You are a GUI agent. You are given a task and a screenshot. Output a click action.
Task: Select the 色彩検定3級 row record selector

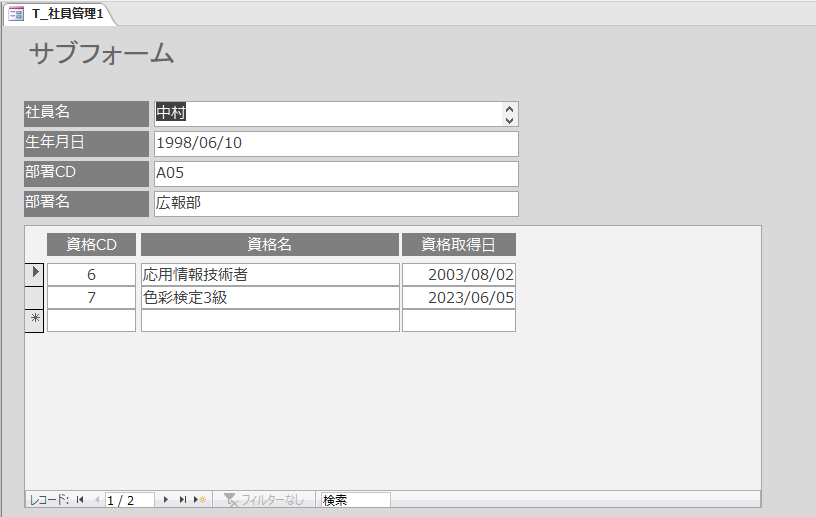tap(34, 297)
